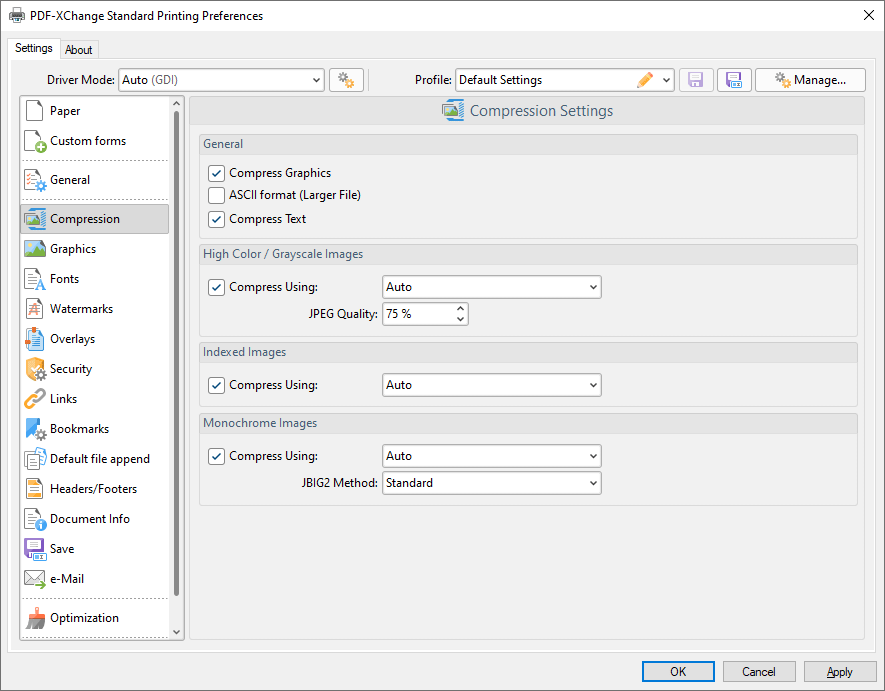Screen dimensions: 885x691
Task: Toggle Monochrome Images Compress Using checkbox
Action: click(x=216, y=456)
